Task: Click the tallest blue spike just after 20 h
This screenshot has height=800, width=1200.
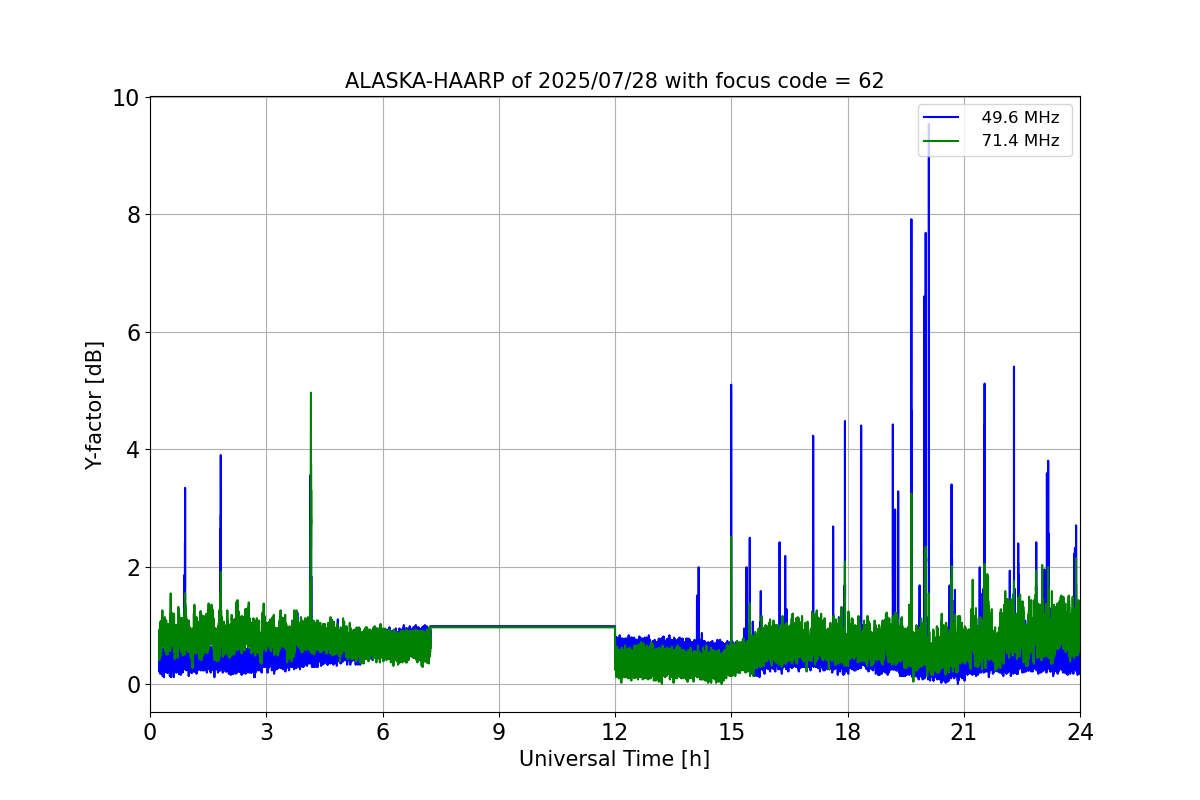Action: [x=928, y=128]
